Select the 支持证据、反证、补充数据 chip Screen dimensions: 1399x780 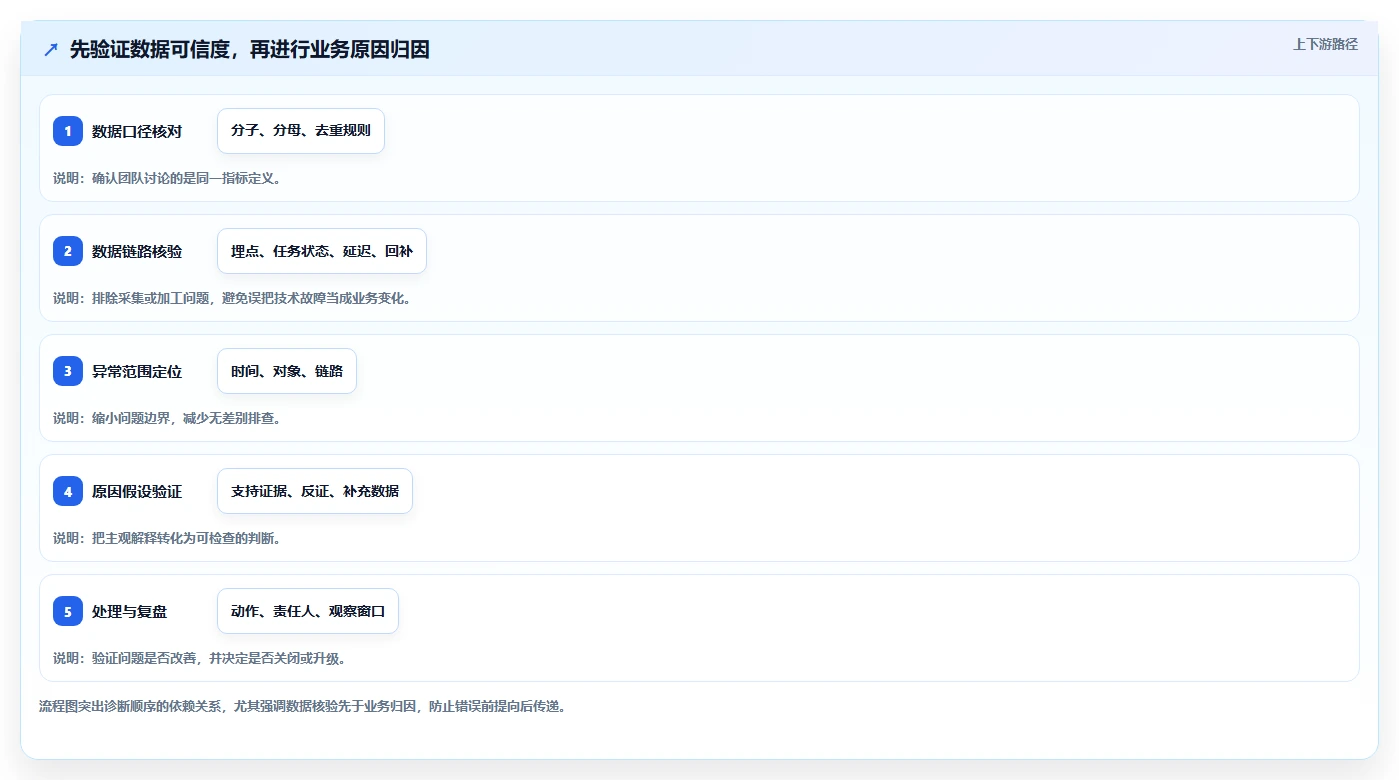315,491
